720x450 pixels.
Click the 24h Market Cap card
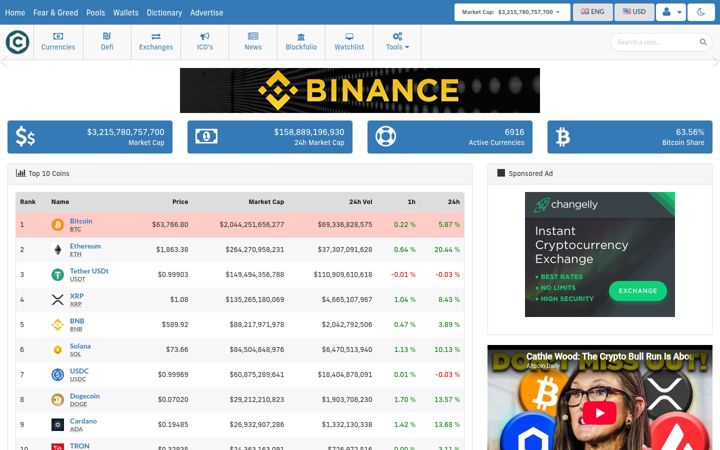pyautogui.click(x=270, y=137)
